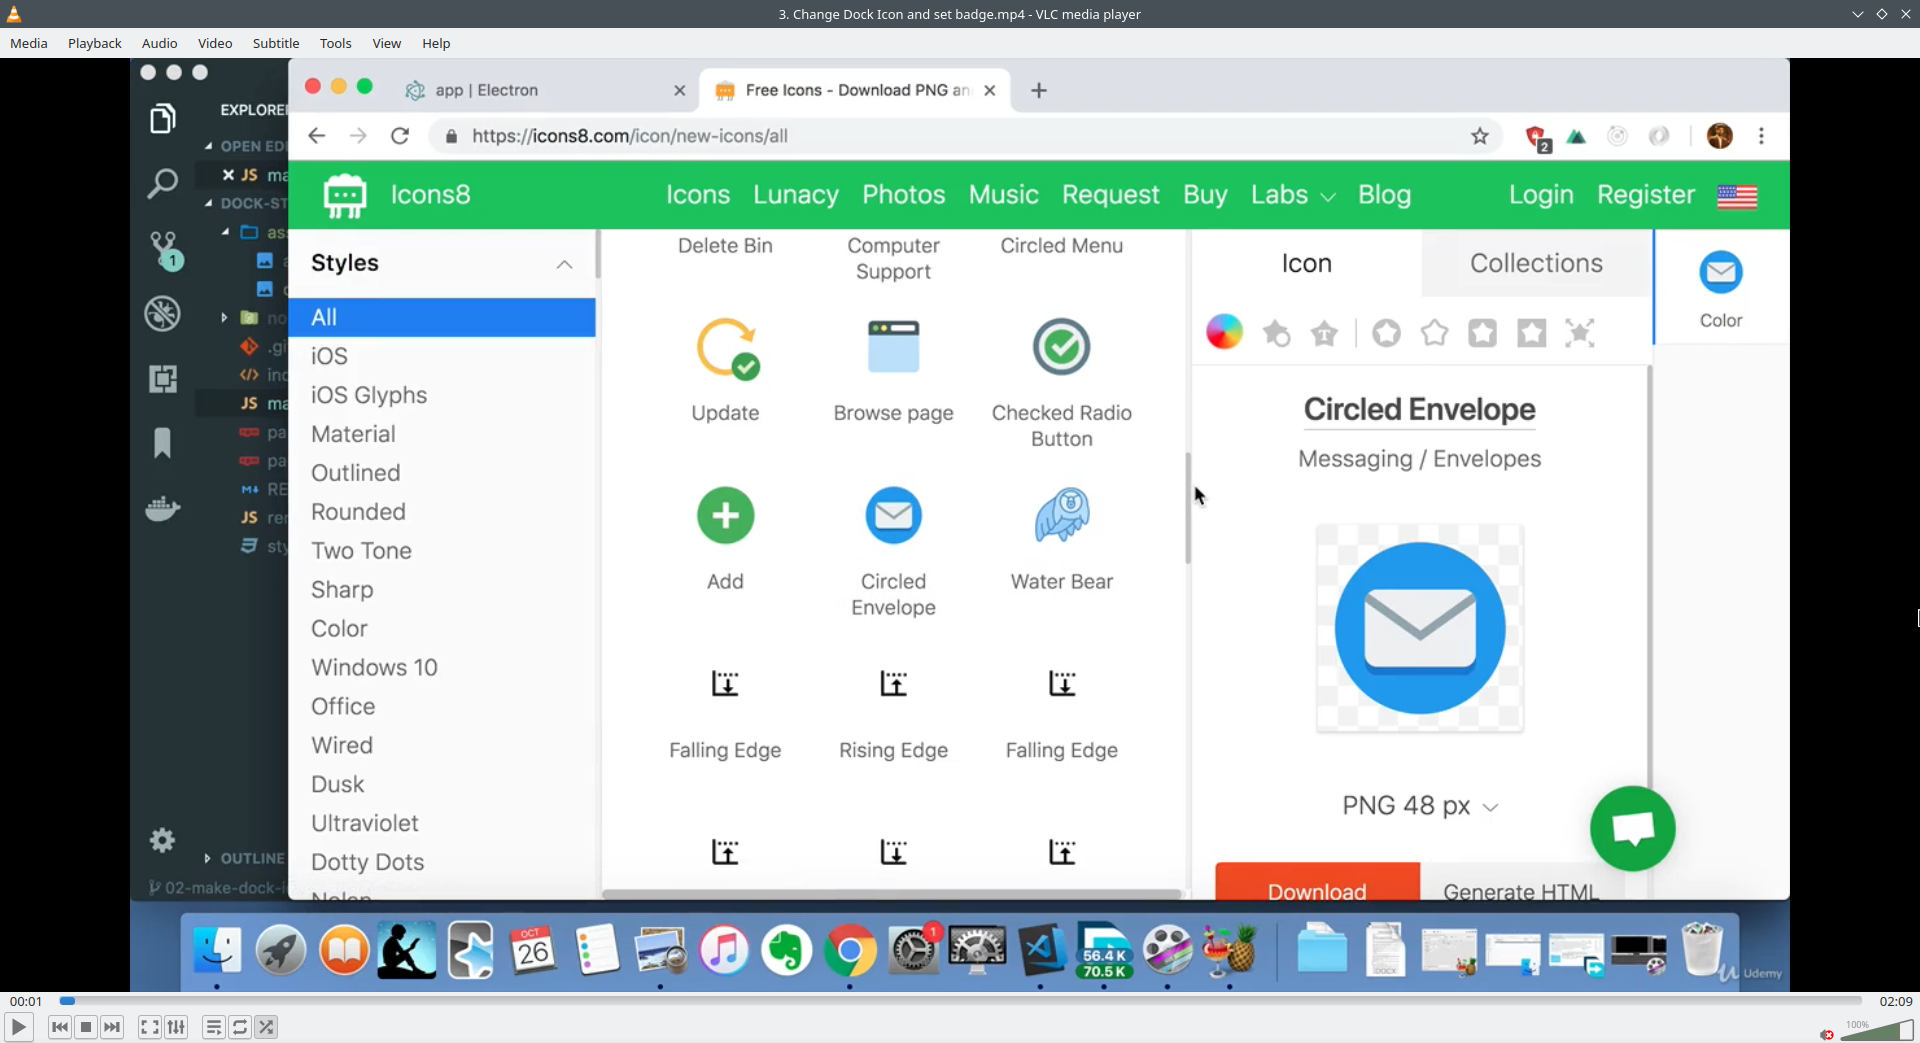Play the video in VLC
This screenshot has width=1920, height=1043.
coord(18,1027)
